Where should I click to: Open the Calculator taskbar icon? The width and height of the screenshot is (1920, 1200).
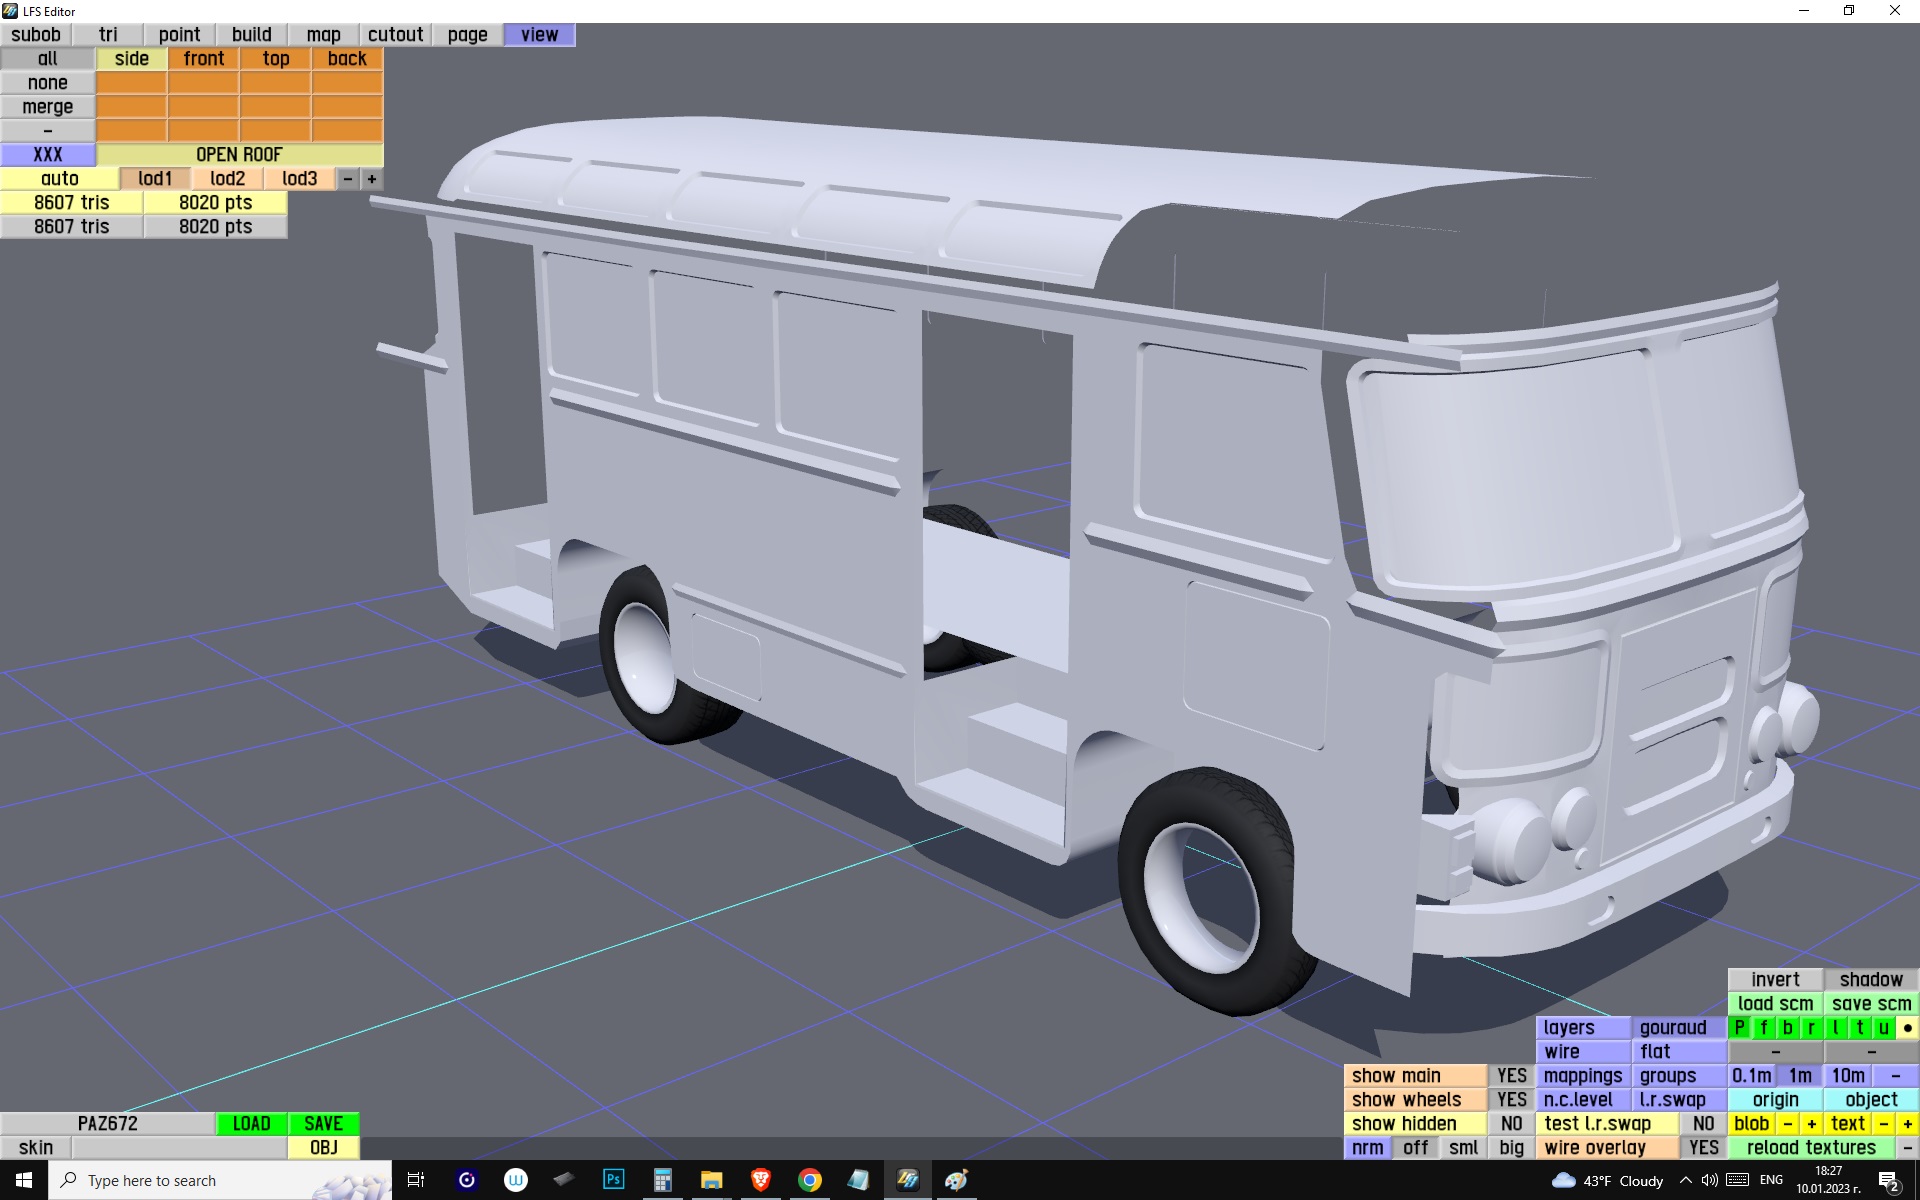tap(662, 1180)
